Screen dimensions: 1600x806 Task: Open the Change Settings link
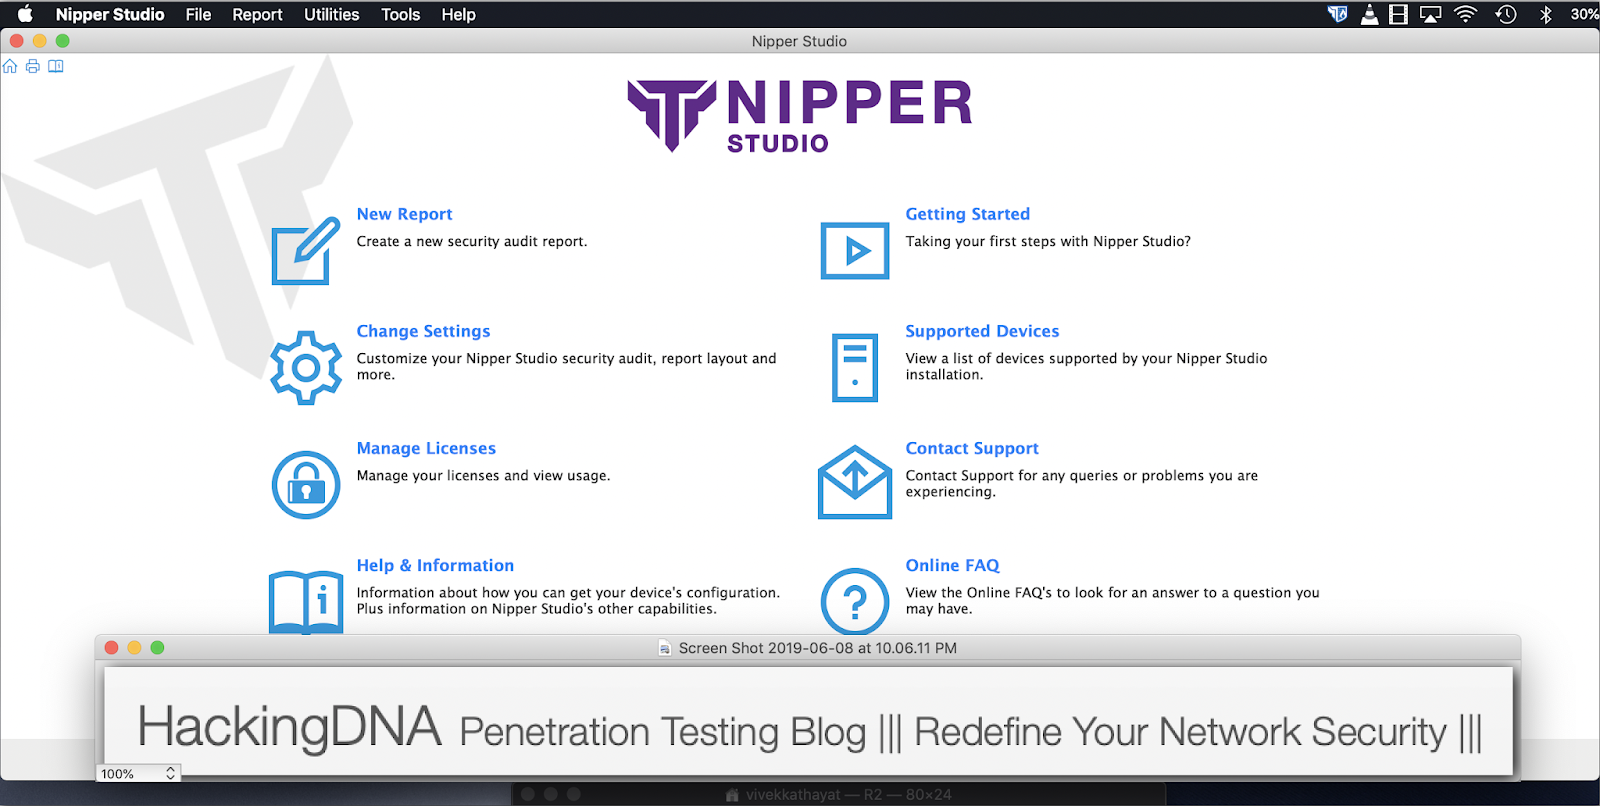click(x=423, y=331)
